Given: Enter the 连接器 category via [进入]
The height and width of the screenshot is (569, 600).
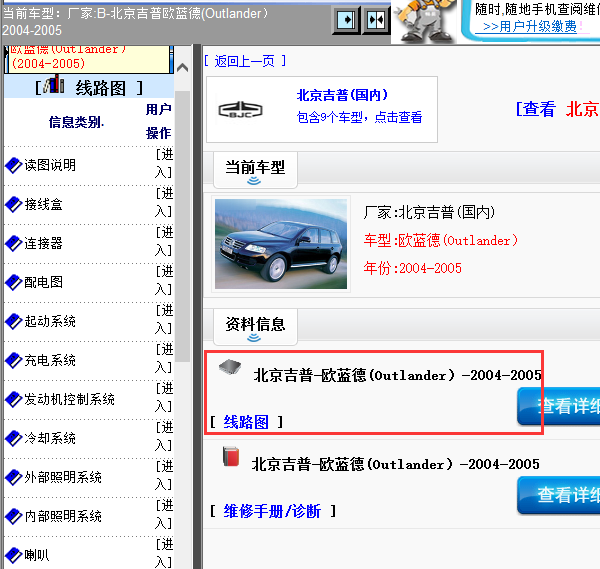Looking at the screenshot, I should [164, 242].
